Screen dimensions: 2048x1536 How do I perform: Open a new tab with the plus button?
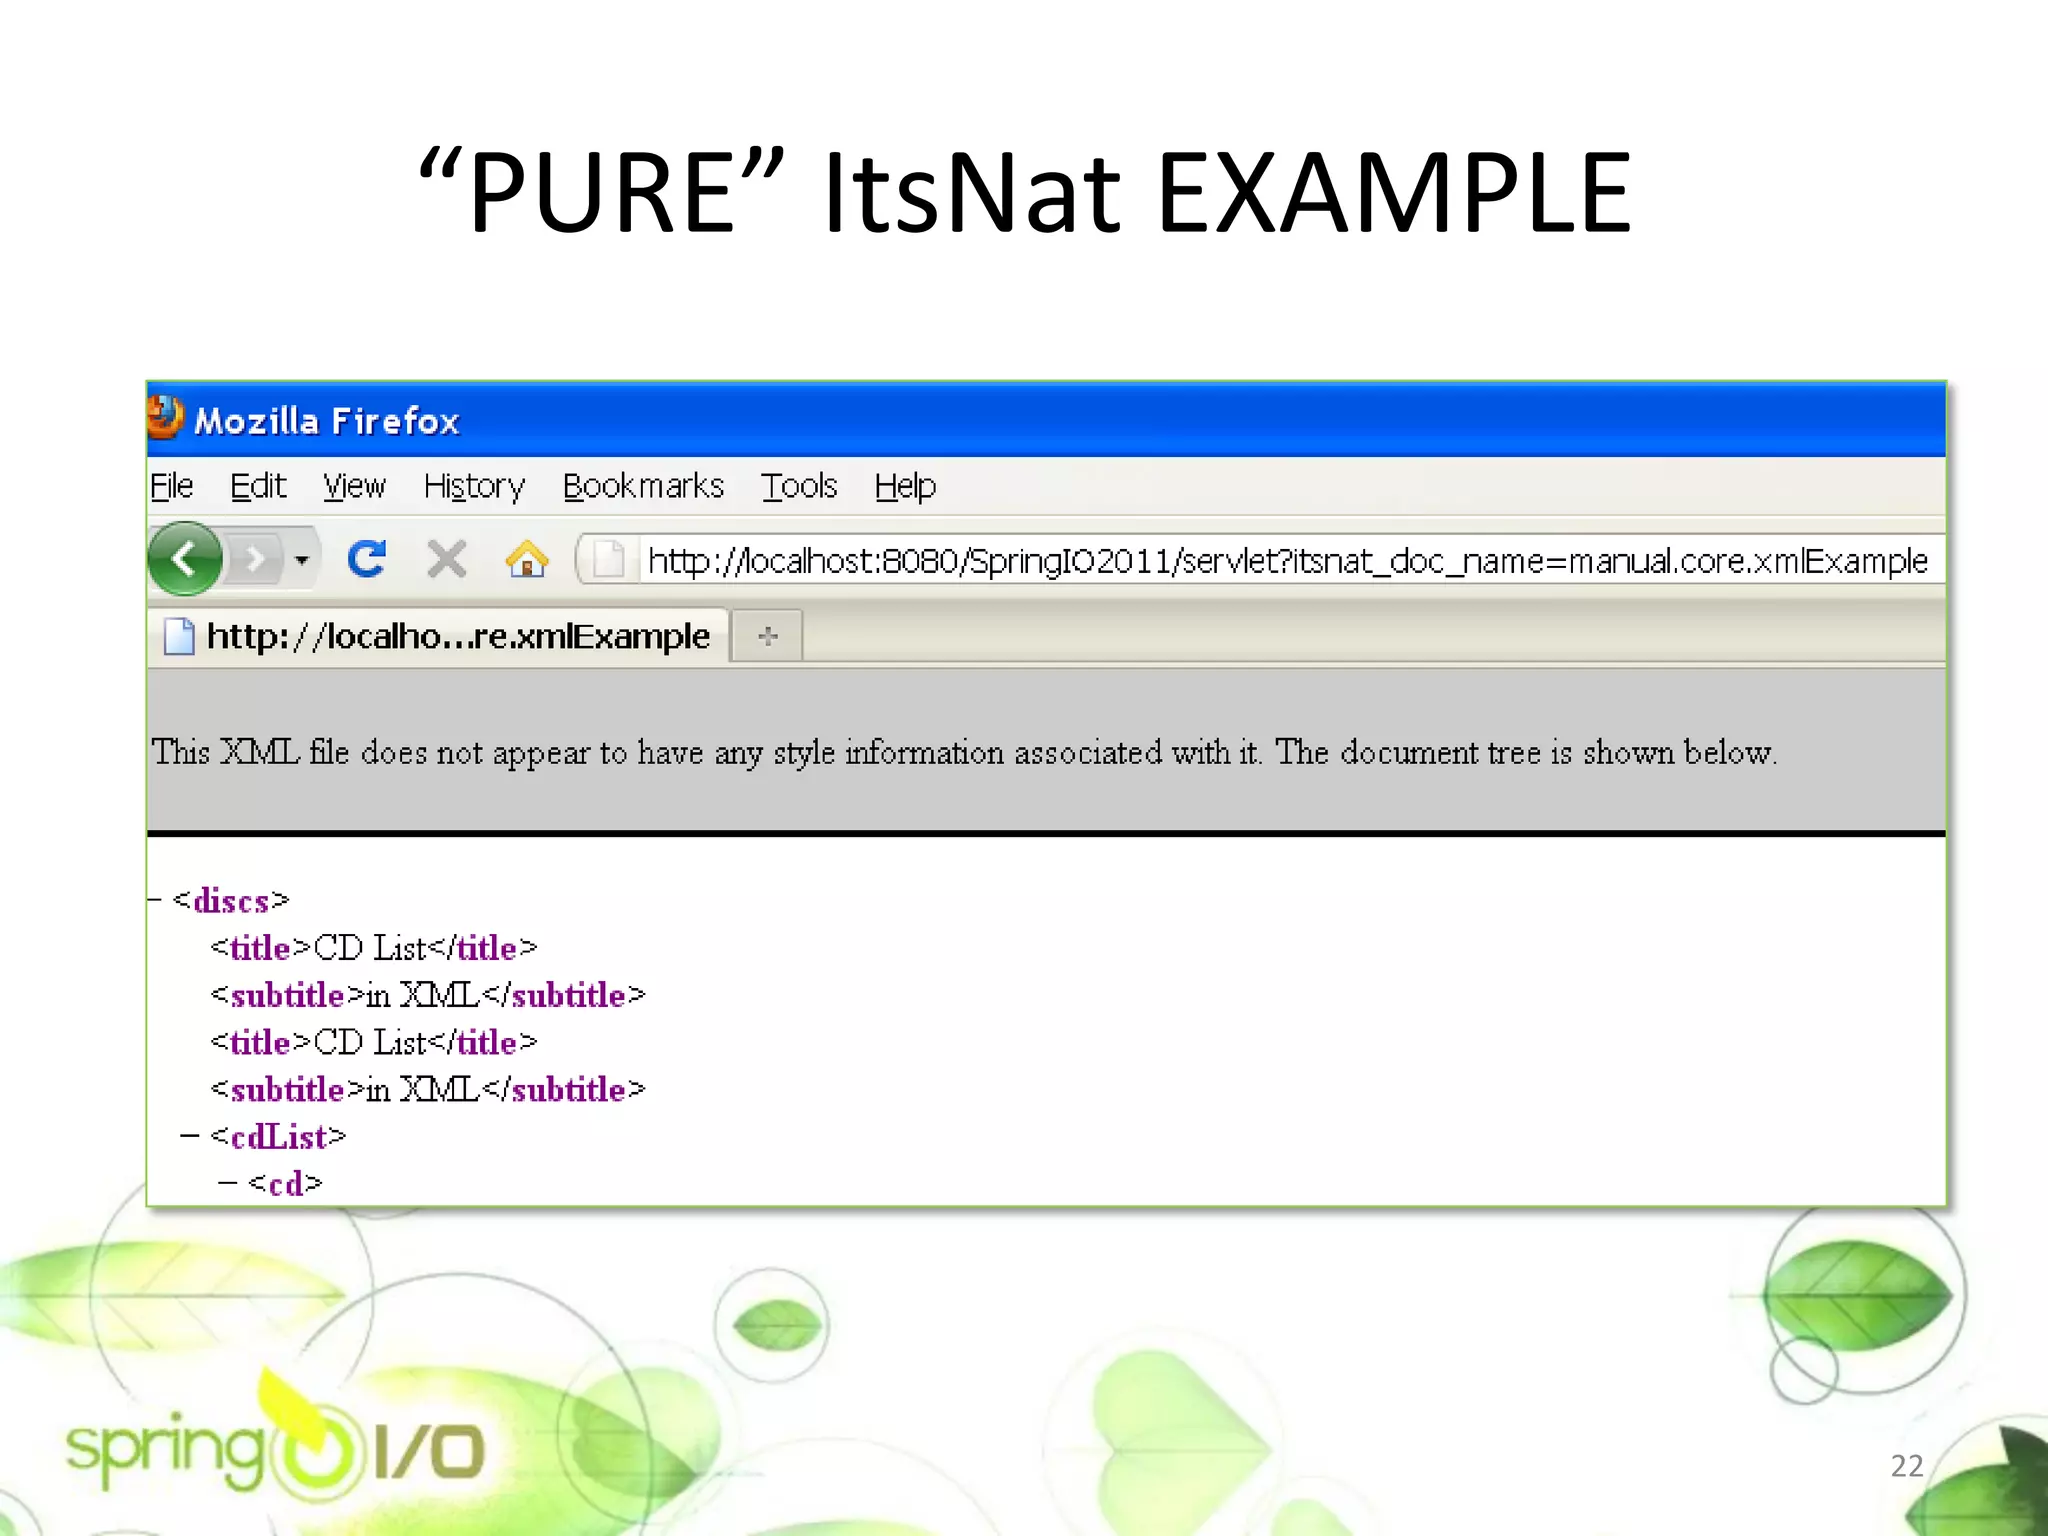767,636
